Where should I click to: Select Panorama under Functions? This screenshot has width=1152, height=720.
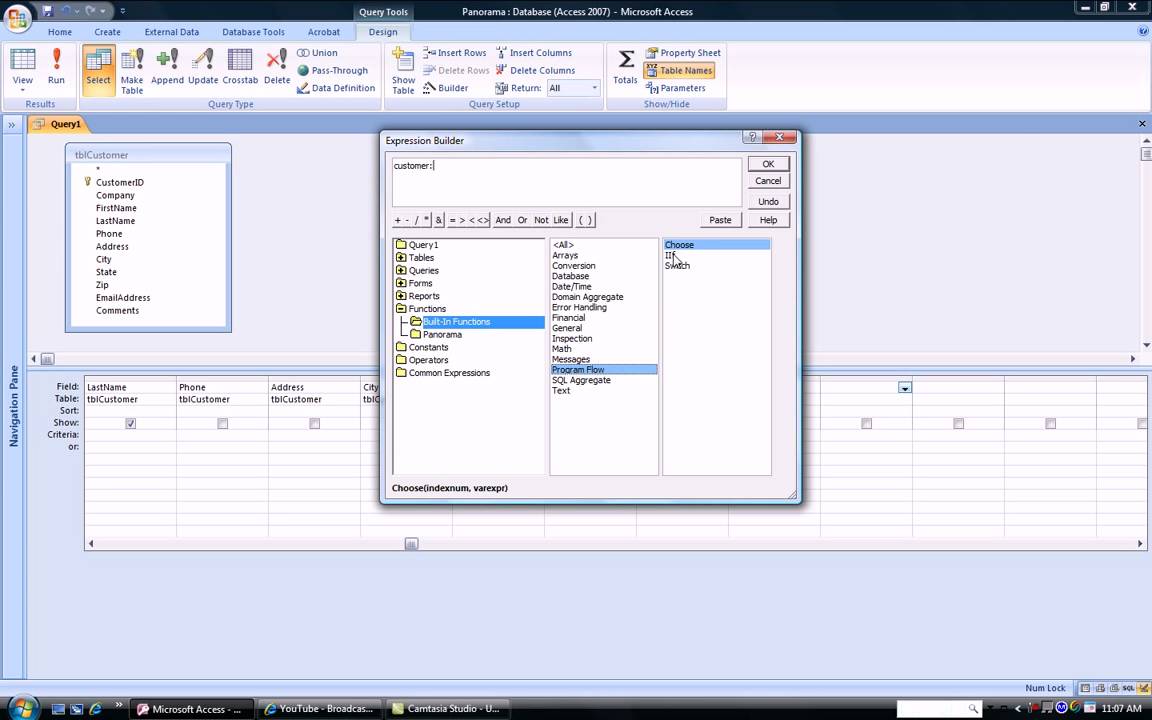pyautogui.click(x=442, y=334)
